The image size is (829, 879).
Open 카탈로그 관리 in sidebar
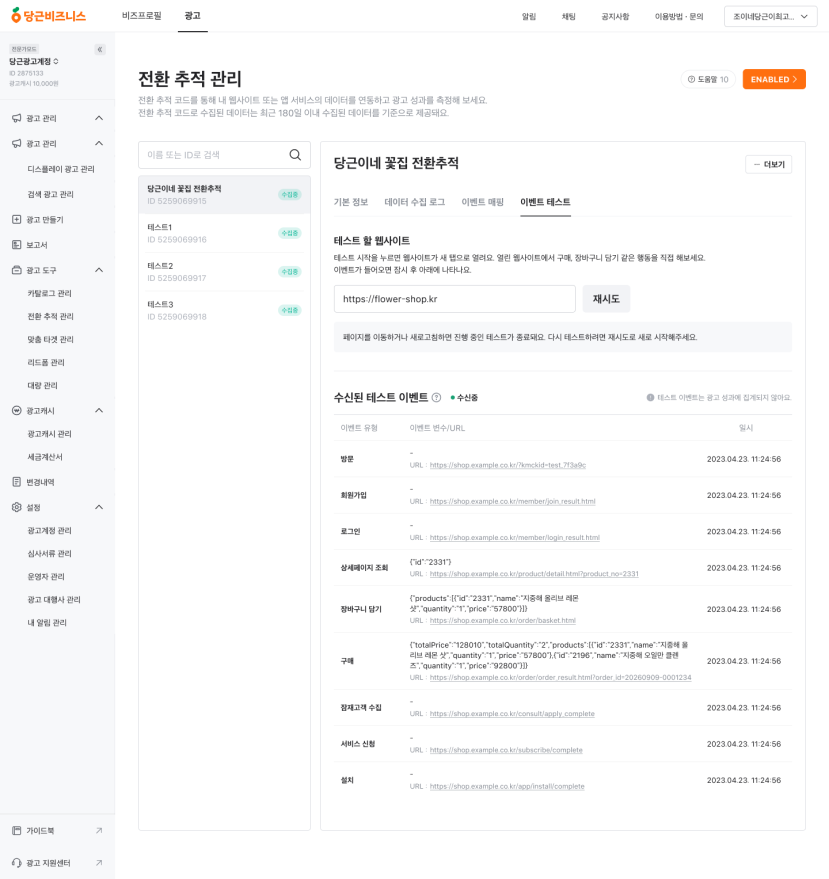[x=49, y=293]
